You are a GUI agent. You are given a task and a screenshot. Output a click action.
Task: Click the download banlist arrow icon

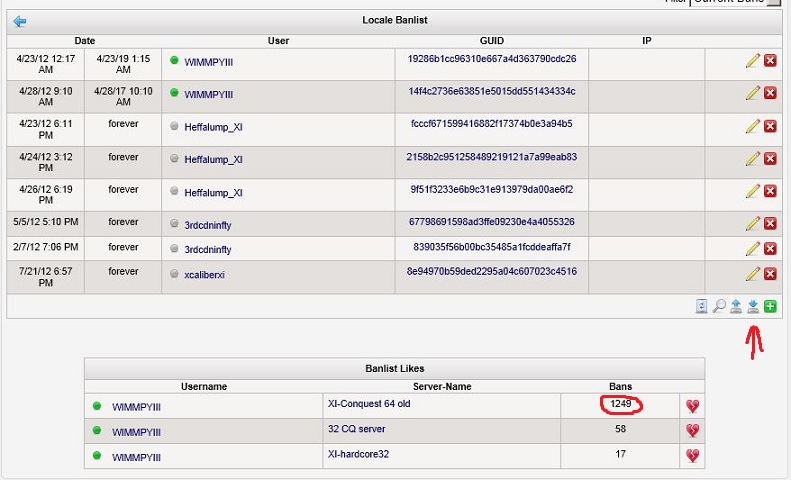coord(753,306)
